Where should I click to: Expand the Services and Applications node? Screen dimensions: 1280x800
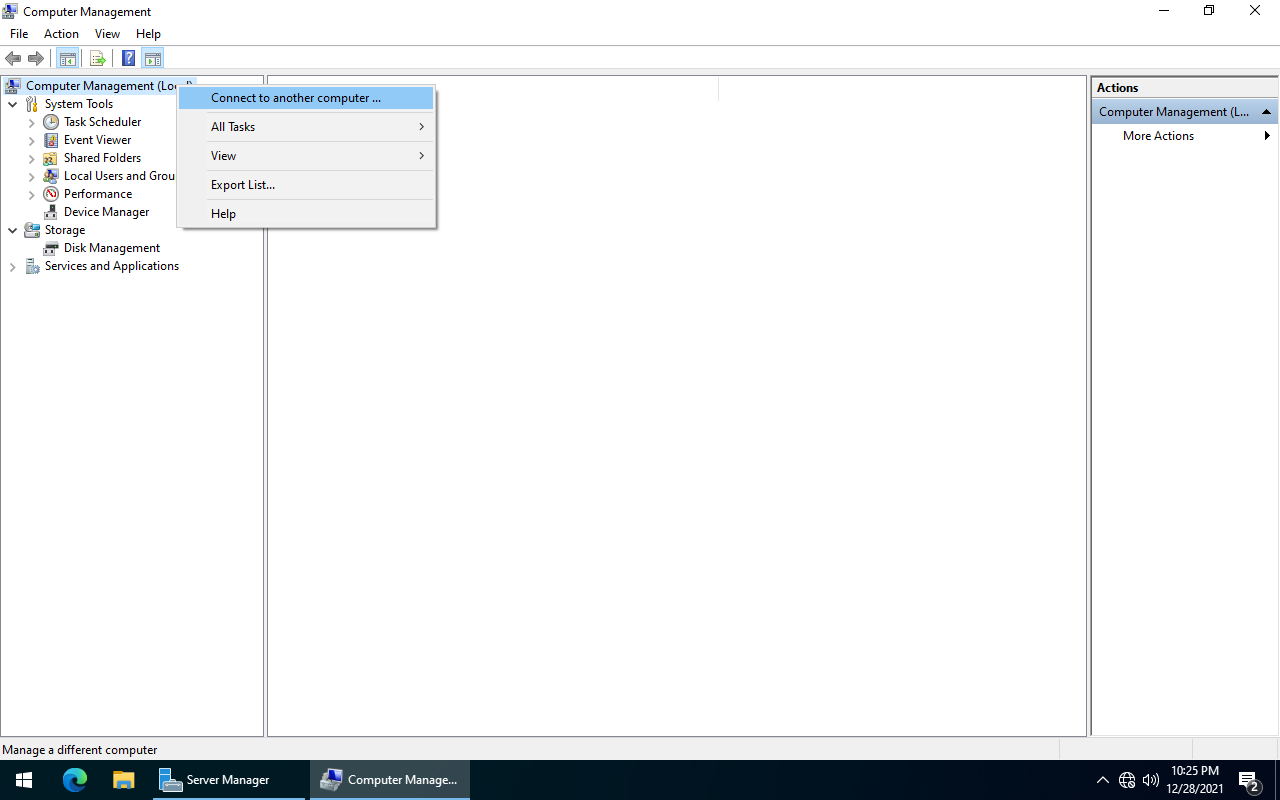(12, 267)
